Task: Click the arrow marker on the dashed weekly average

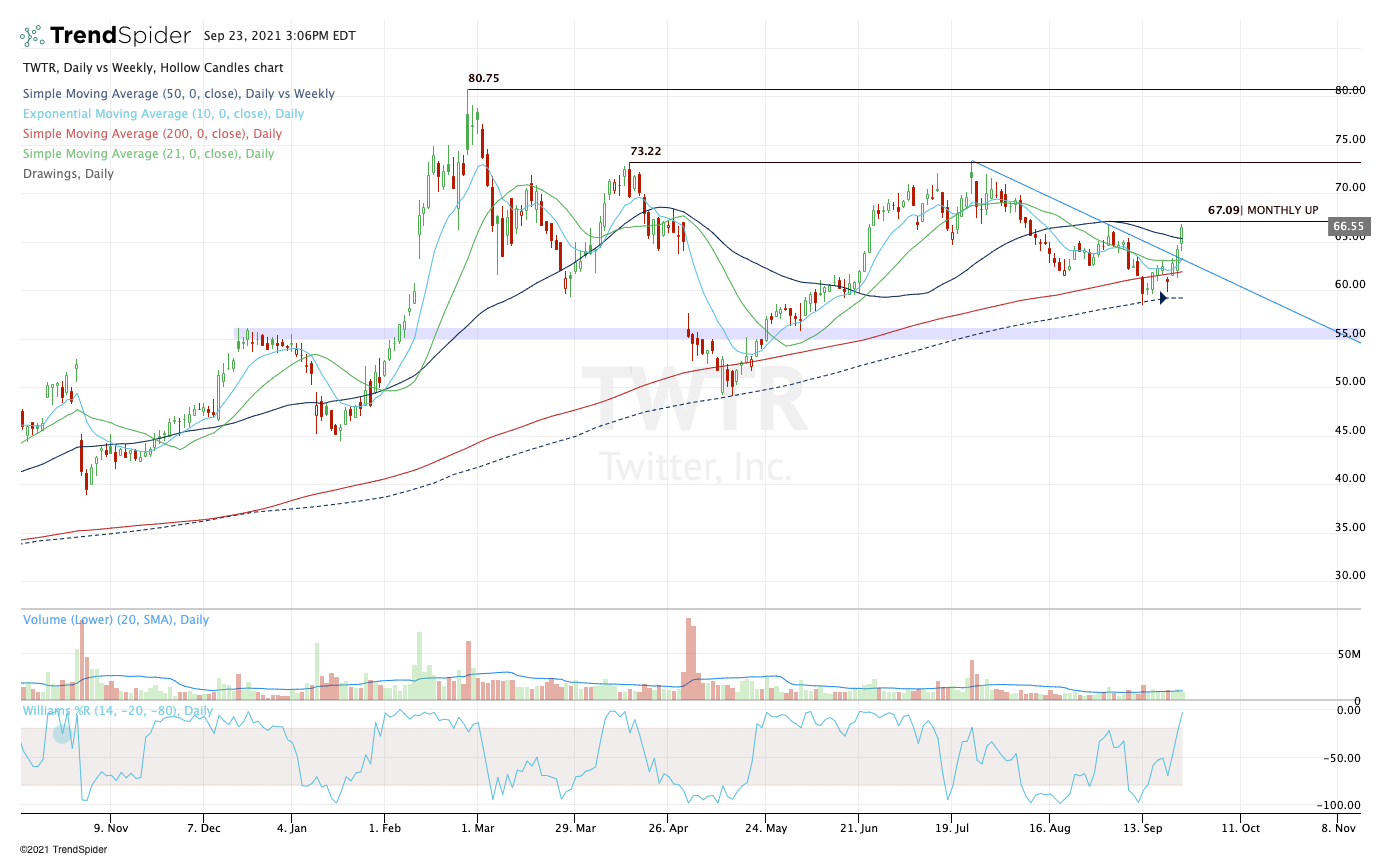Action: (1163, 298)
